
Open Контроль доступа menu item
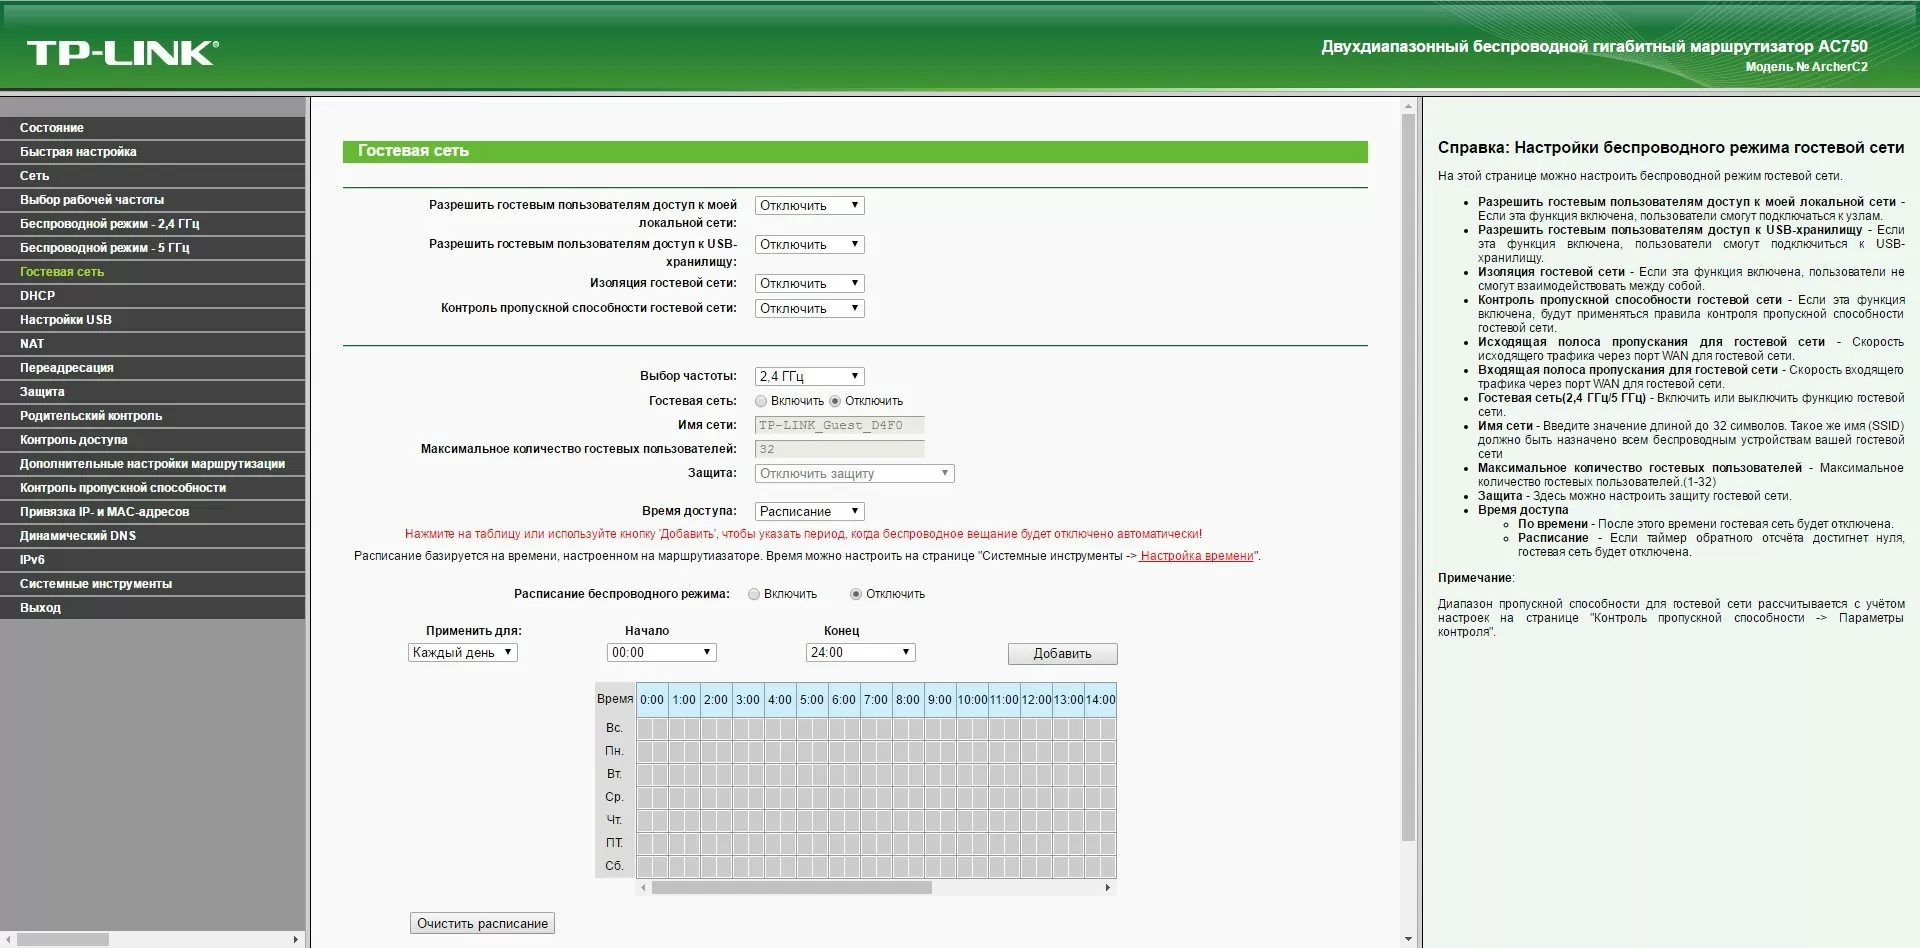pos(152,440)
